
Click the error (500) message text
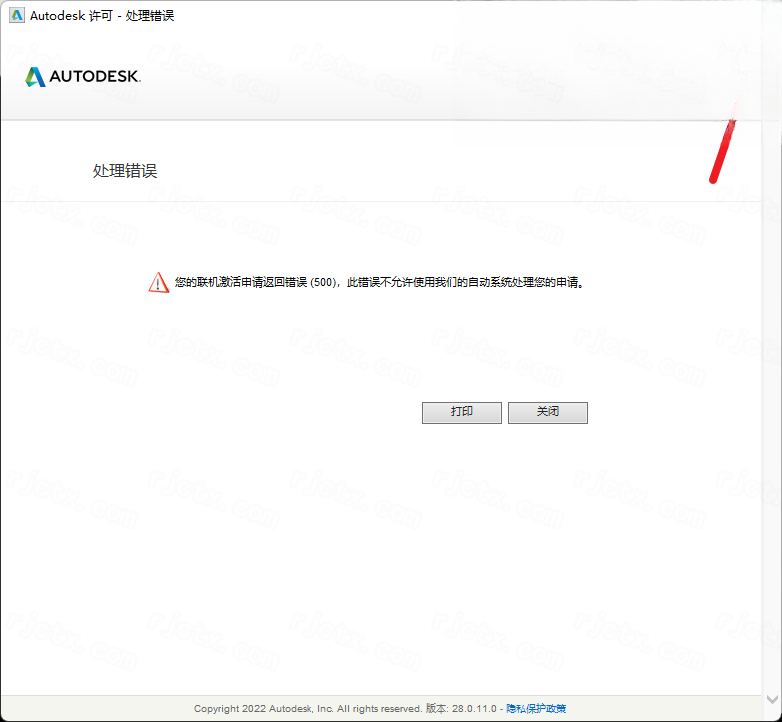(x=379, y=282)
